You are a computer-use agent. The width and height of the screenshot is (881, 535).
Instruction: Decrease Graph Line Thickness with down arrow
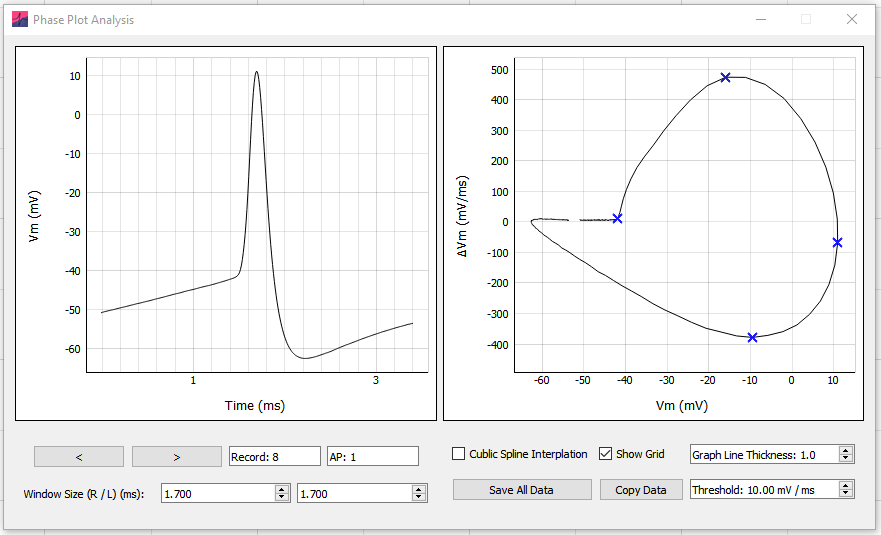pos(846,458)
